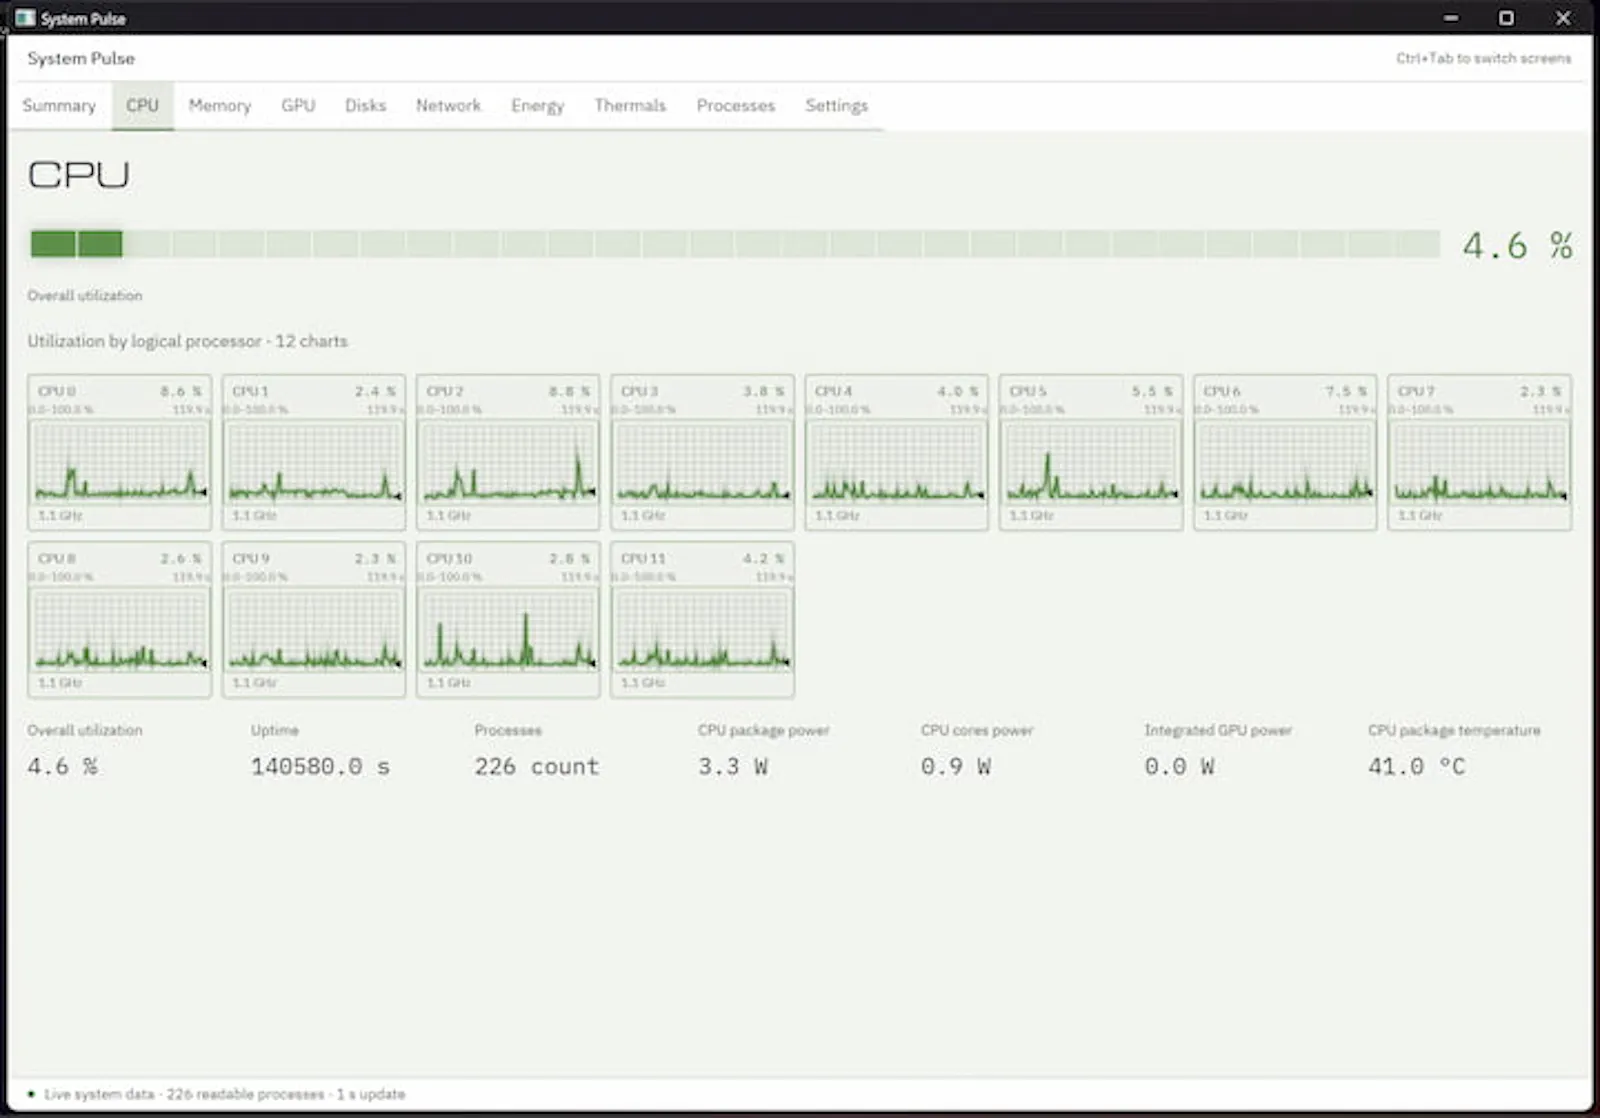
Task: Click the 4.6 % value under the bottom Overall utilization label
Action: tap(63, 767)
